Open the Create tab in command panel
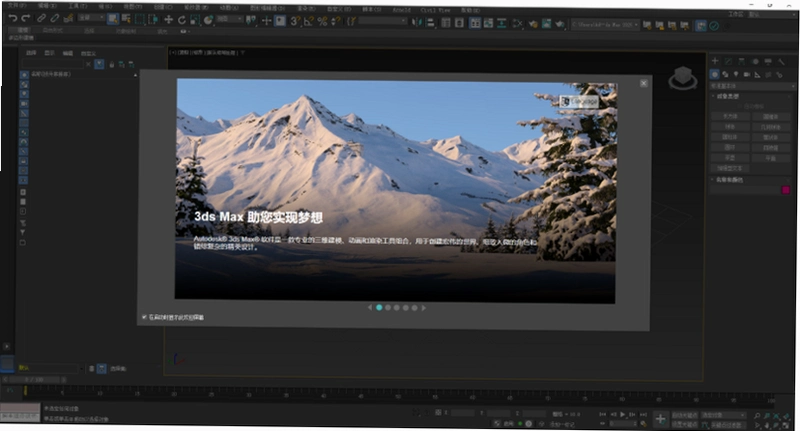This screenshot has height=431, width=800. (715, 61)
